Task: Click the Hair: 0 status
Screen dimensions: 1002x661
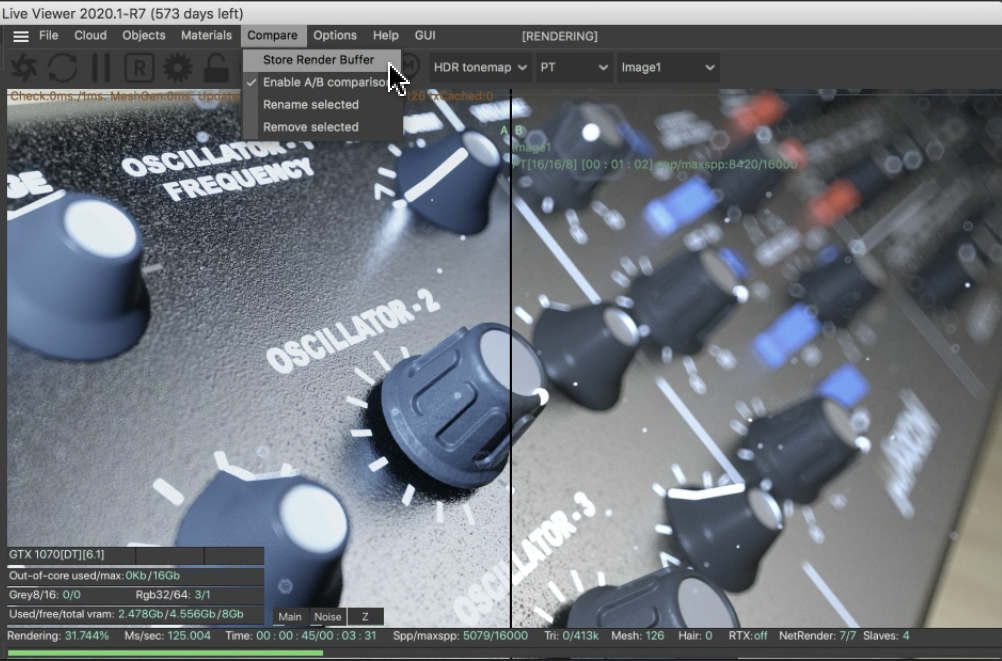Action: (695, 636)
